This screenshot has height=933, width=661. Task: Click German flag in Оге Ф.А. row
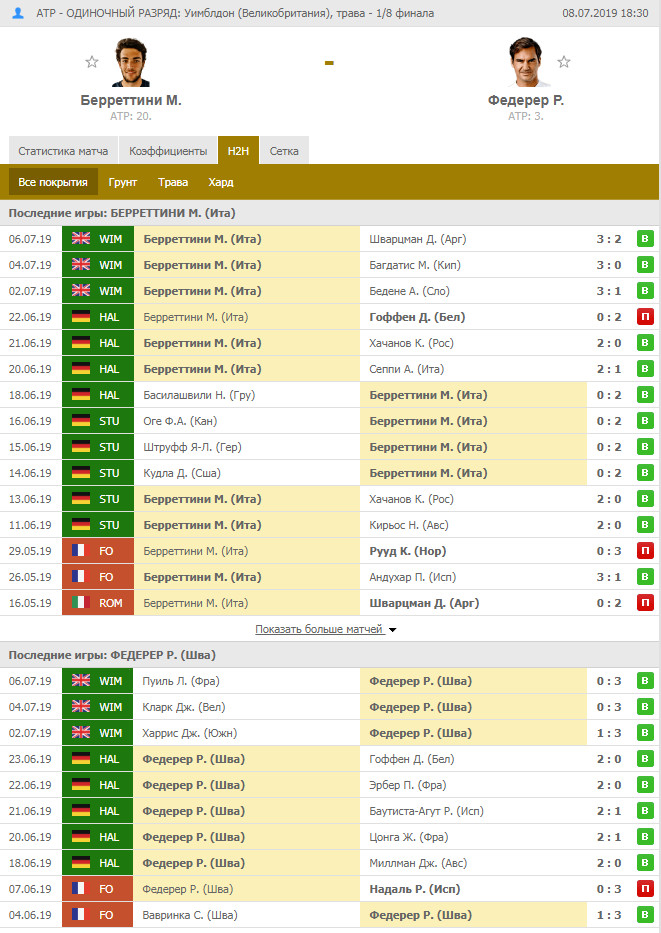81,421
